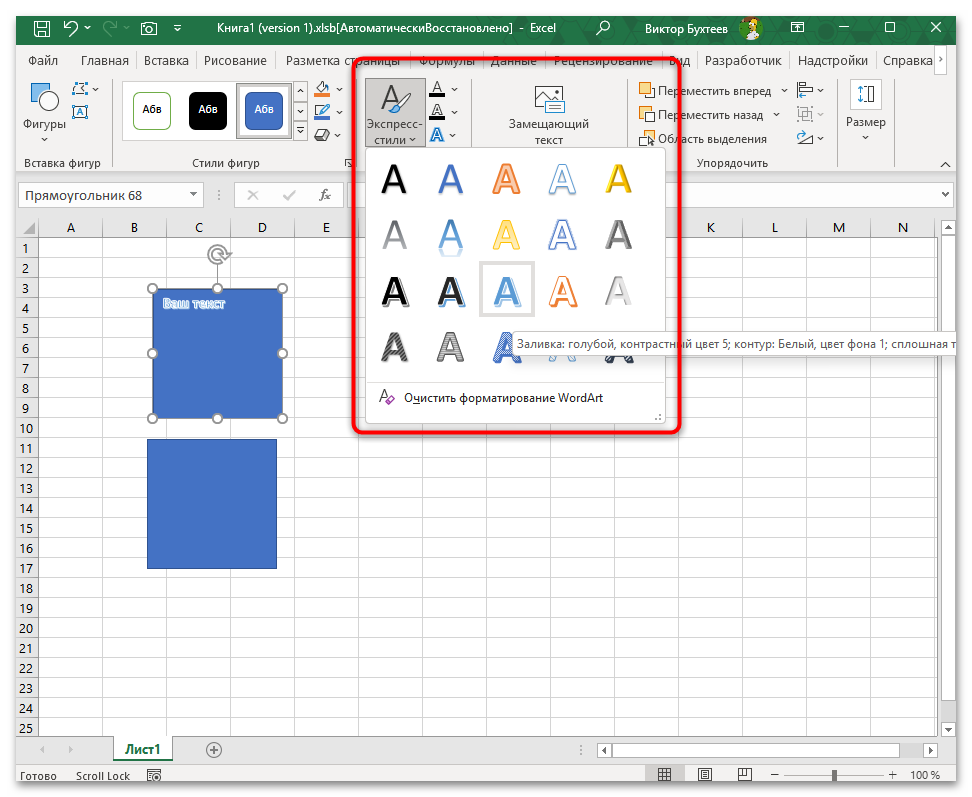Open the Надстройки tab
This screenshot has width=972, height=797.
tap(833, 61)
